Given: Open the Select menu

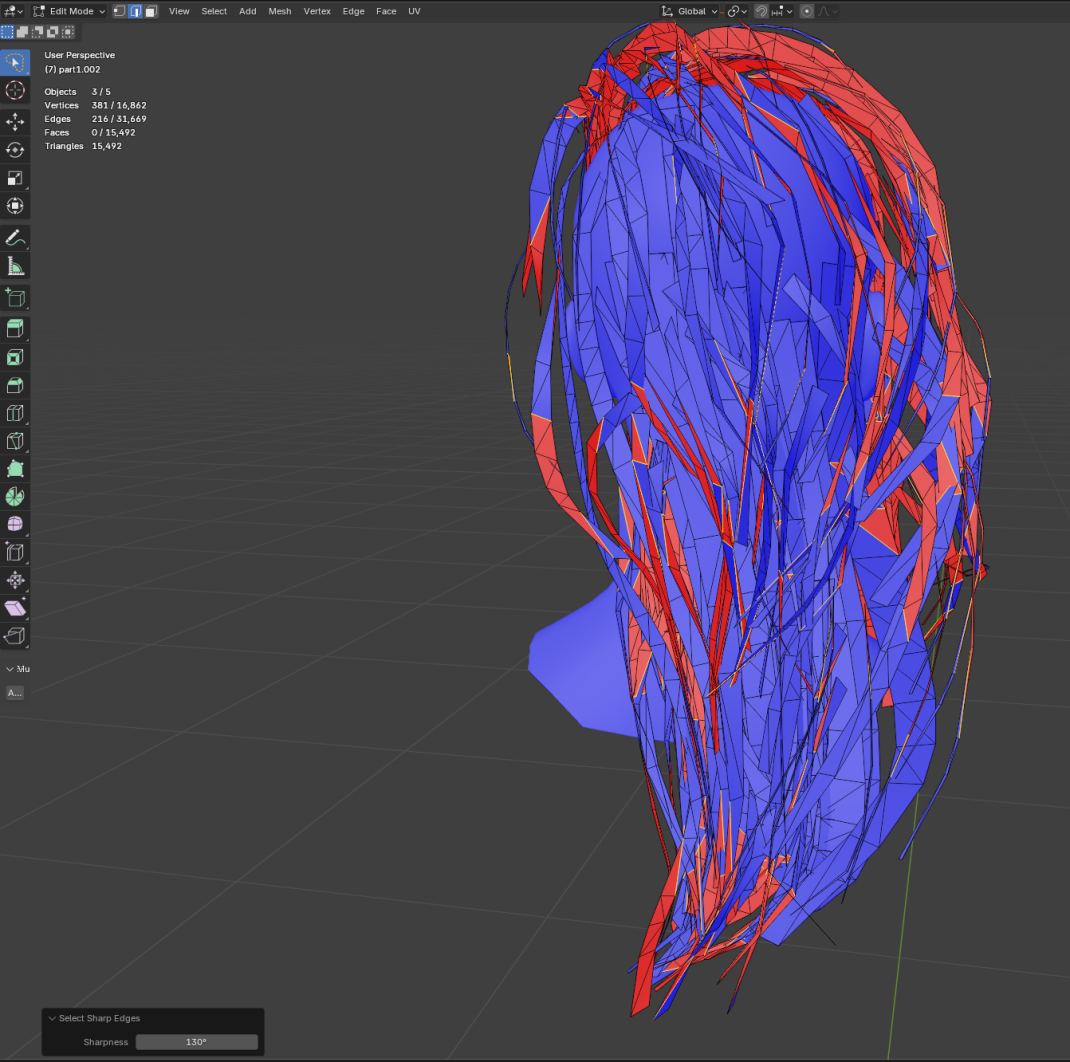Looking at the screenshot, I should [x=214, y=11].
